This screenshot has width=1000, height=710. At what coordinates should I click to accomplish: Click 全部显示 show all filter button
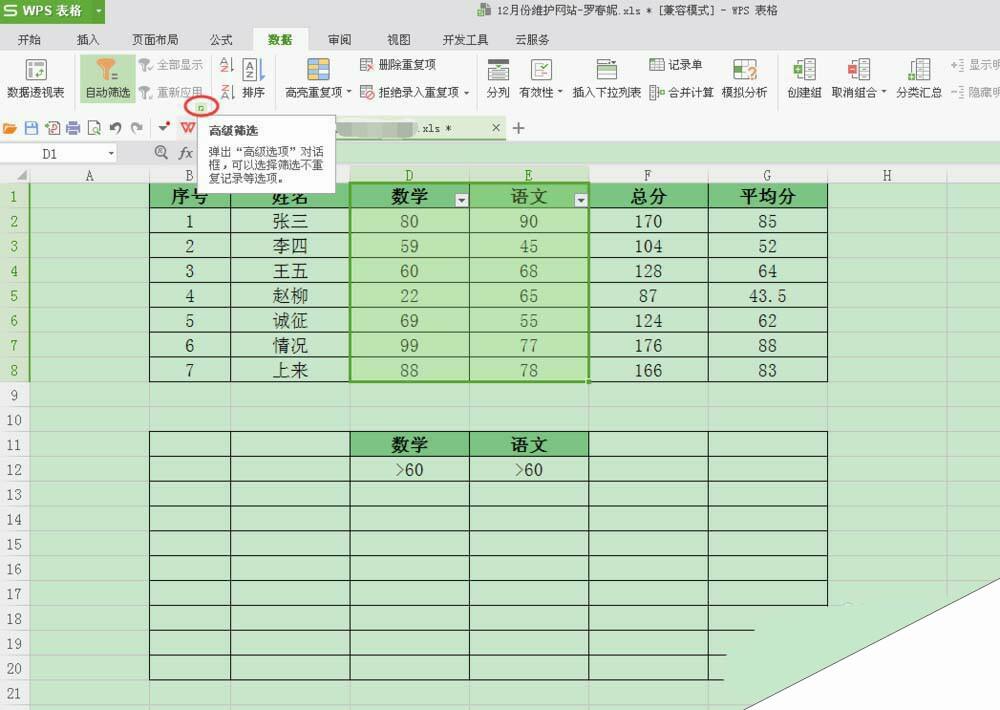point(171,64)
